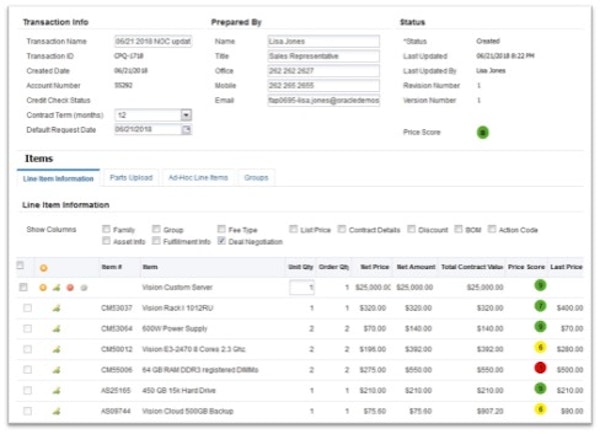Enable the Fee Type column checkbox

pyautogui.click(x=221, y=229)
